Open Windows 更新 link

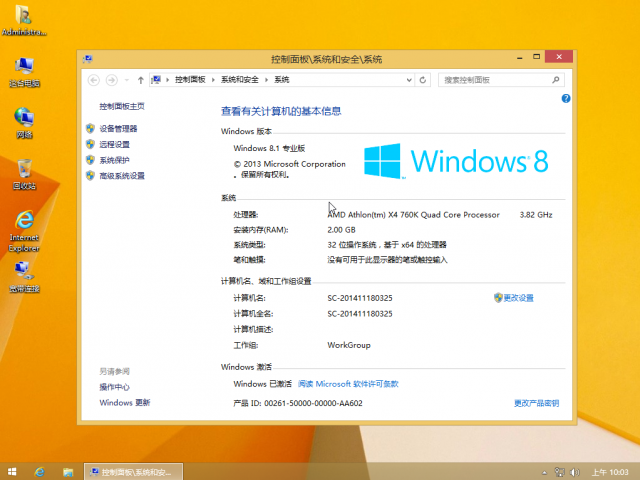[x=125, y=402]
